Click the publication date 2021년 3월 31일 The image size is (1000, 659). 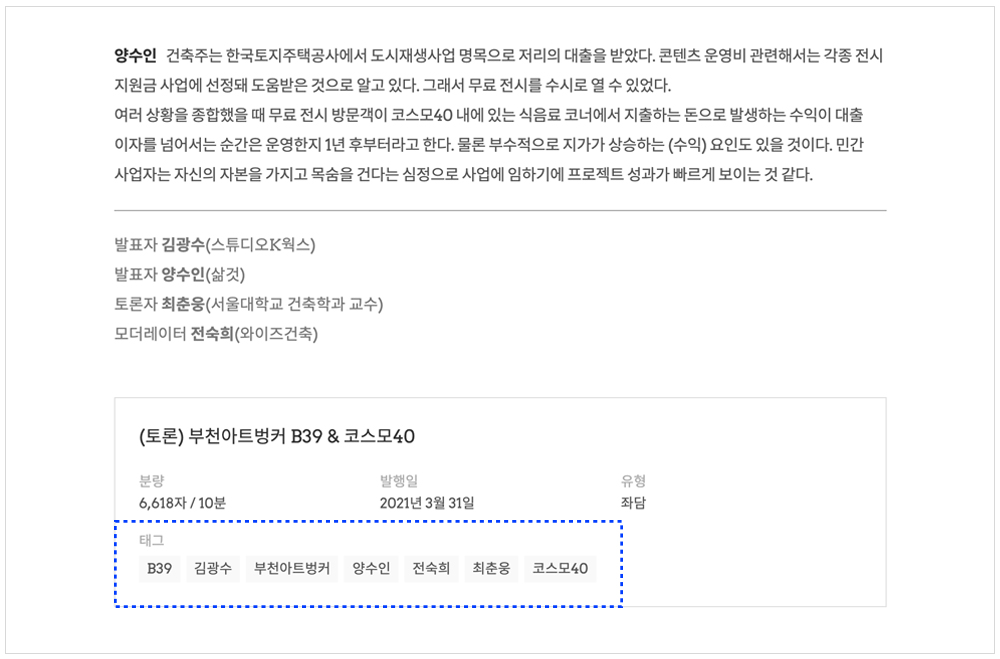pyautogui.click(x=427, y=502)
